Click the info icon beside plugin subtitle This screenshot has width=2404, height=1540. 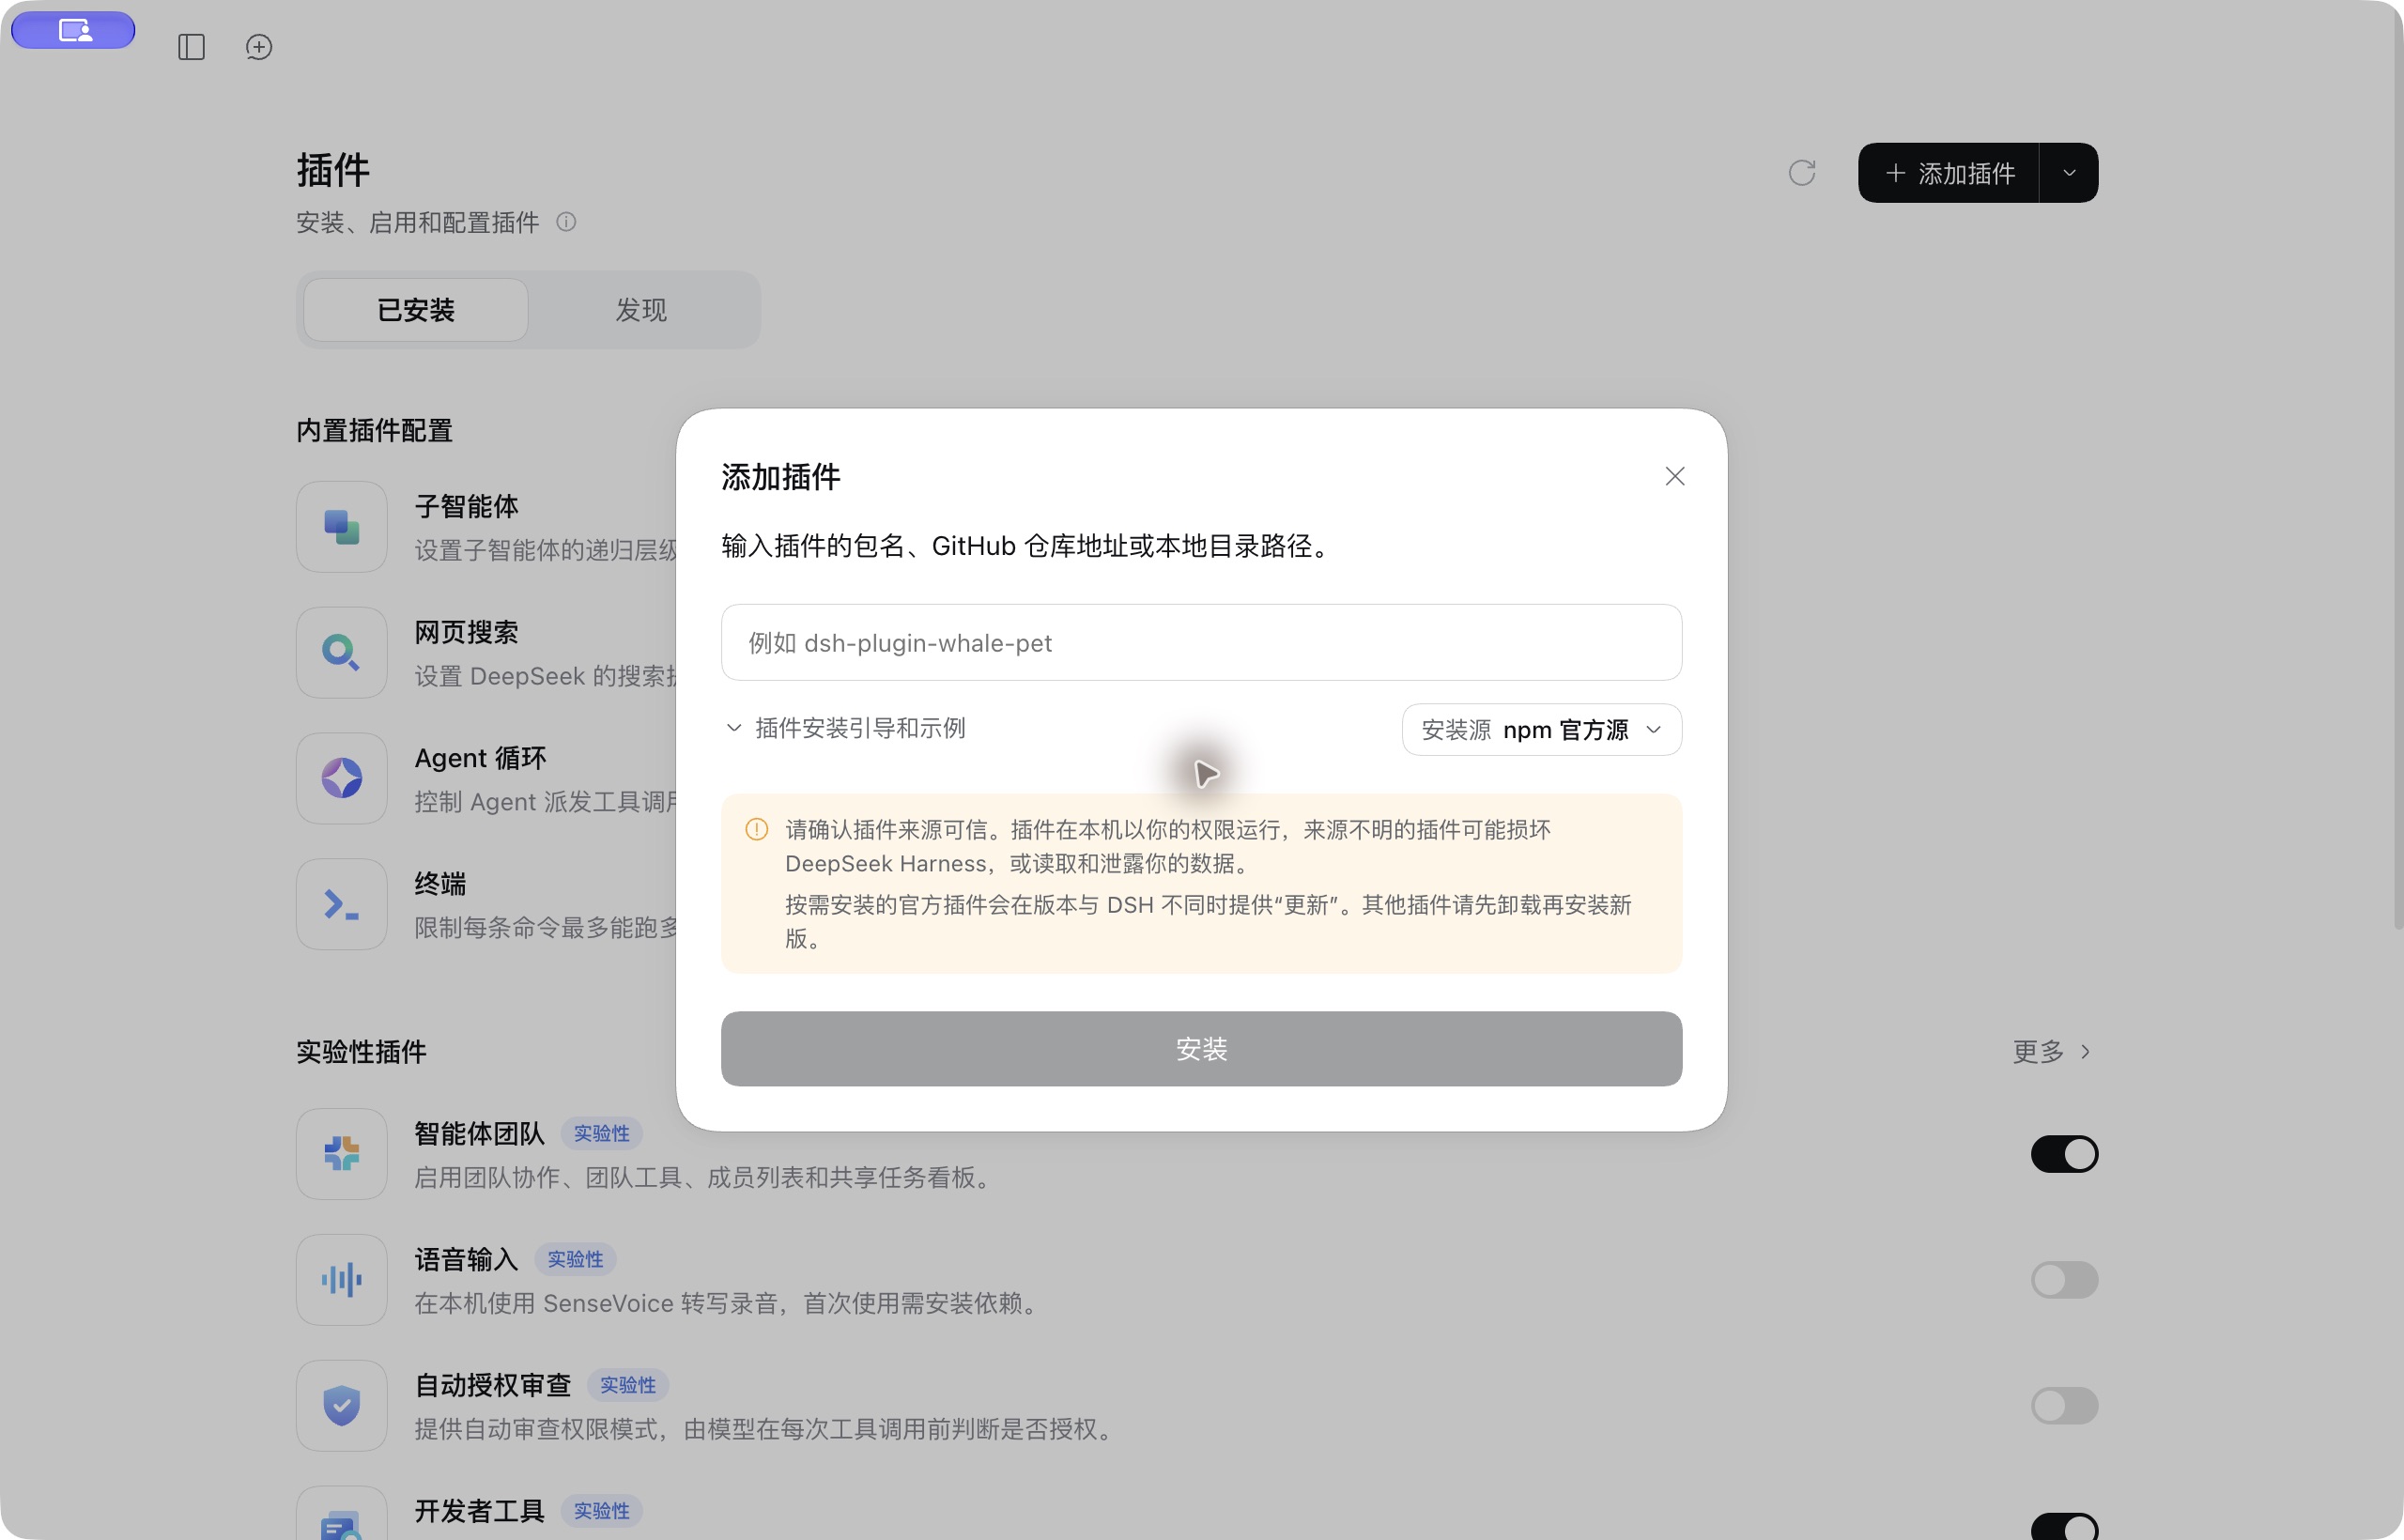click(566, 222)
